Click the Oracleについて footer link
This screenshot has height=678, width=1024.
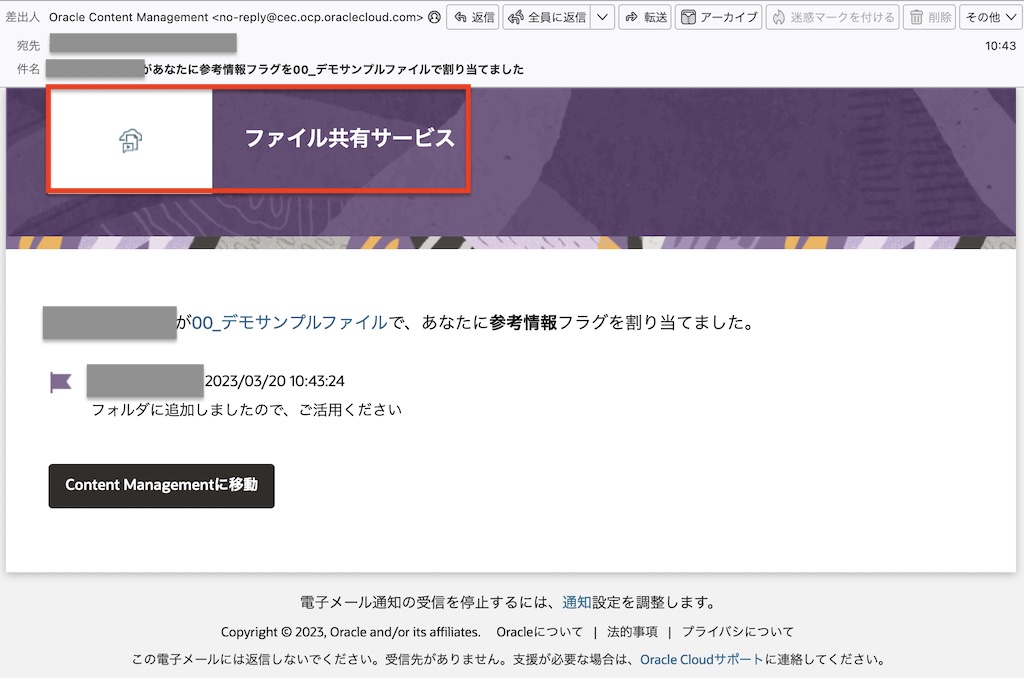tap(539, 632)
